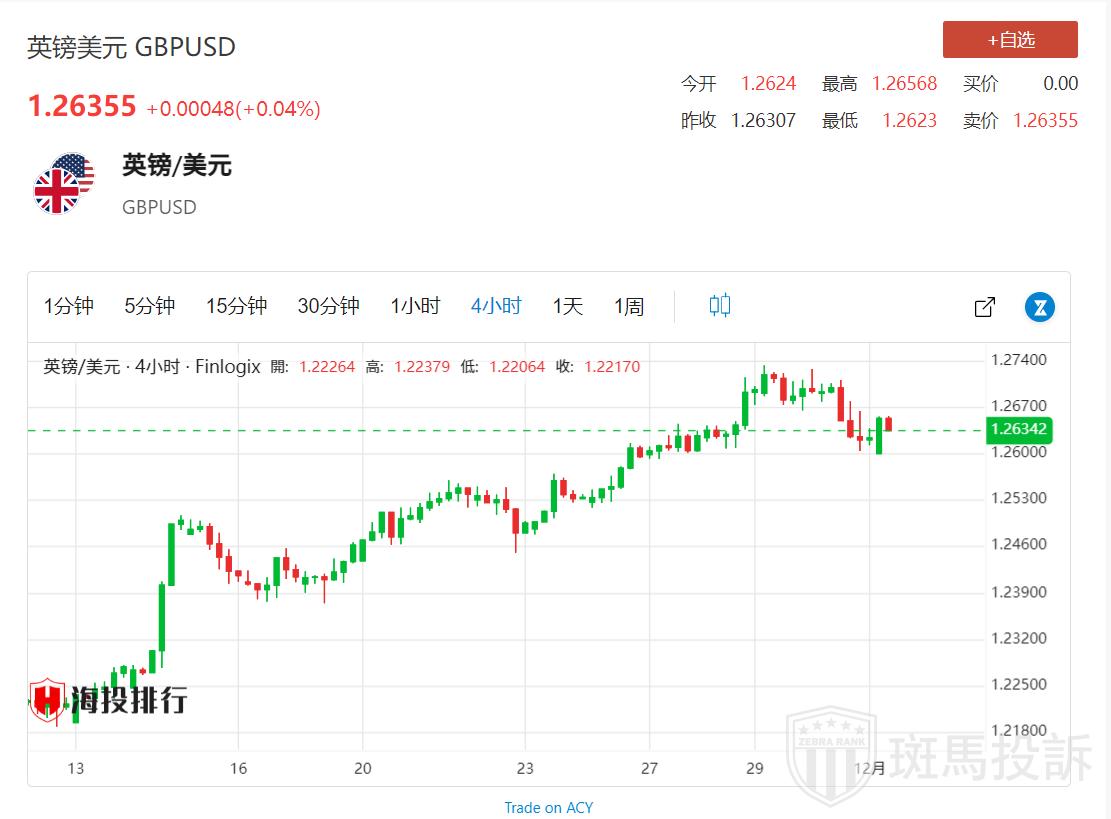Select the active 4小时 timeframe

pos(496,306)
